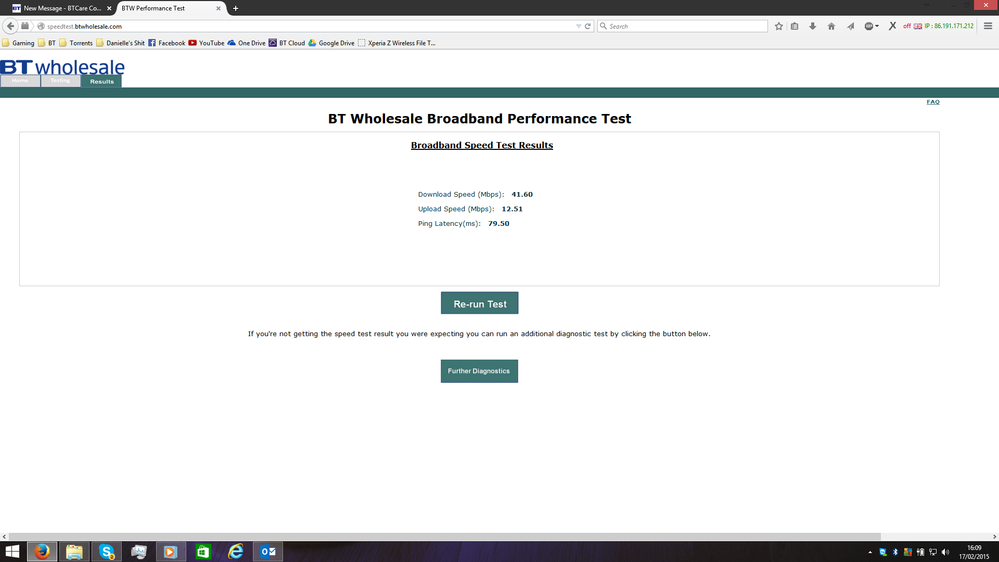
Task: Open the Facebook bookmark
Action: click(166, 43)
